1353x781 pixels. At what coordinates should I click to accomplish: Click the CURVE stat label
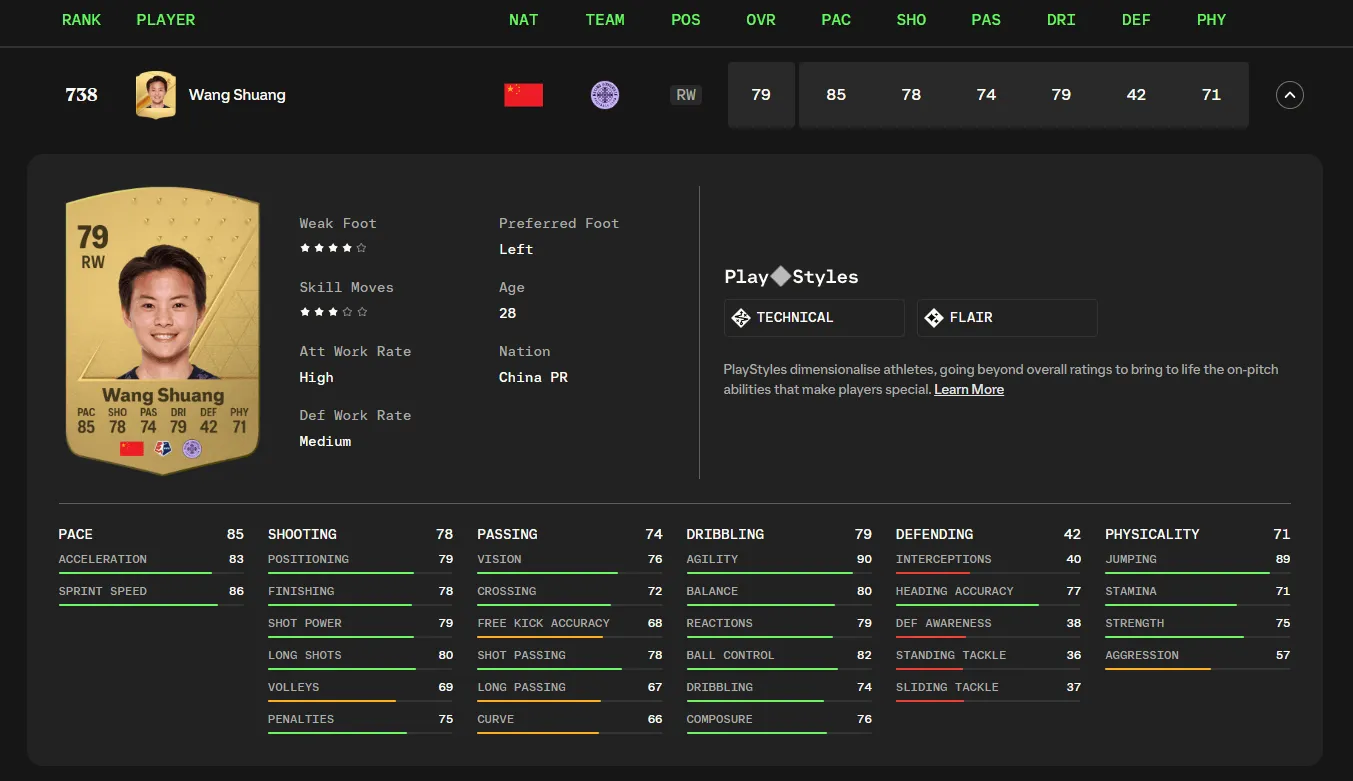tap(496, 719)
